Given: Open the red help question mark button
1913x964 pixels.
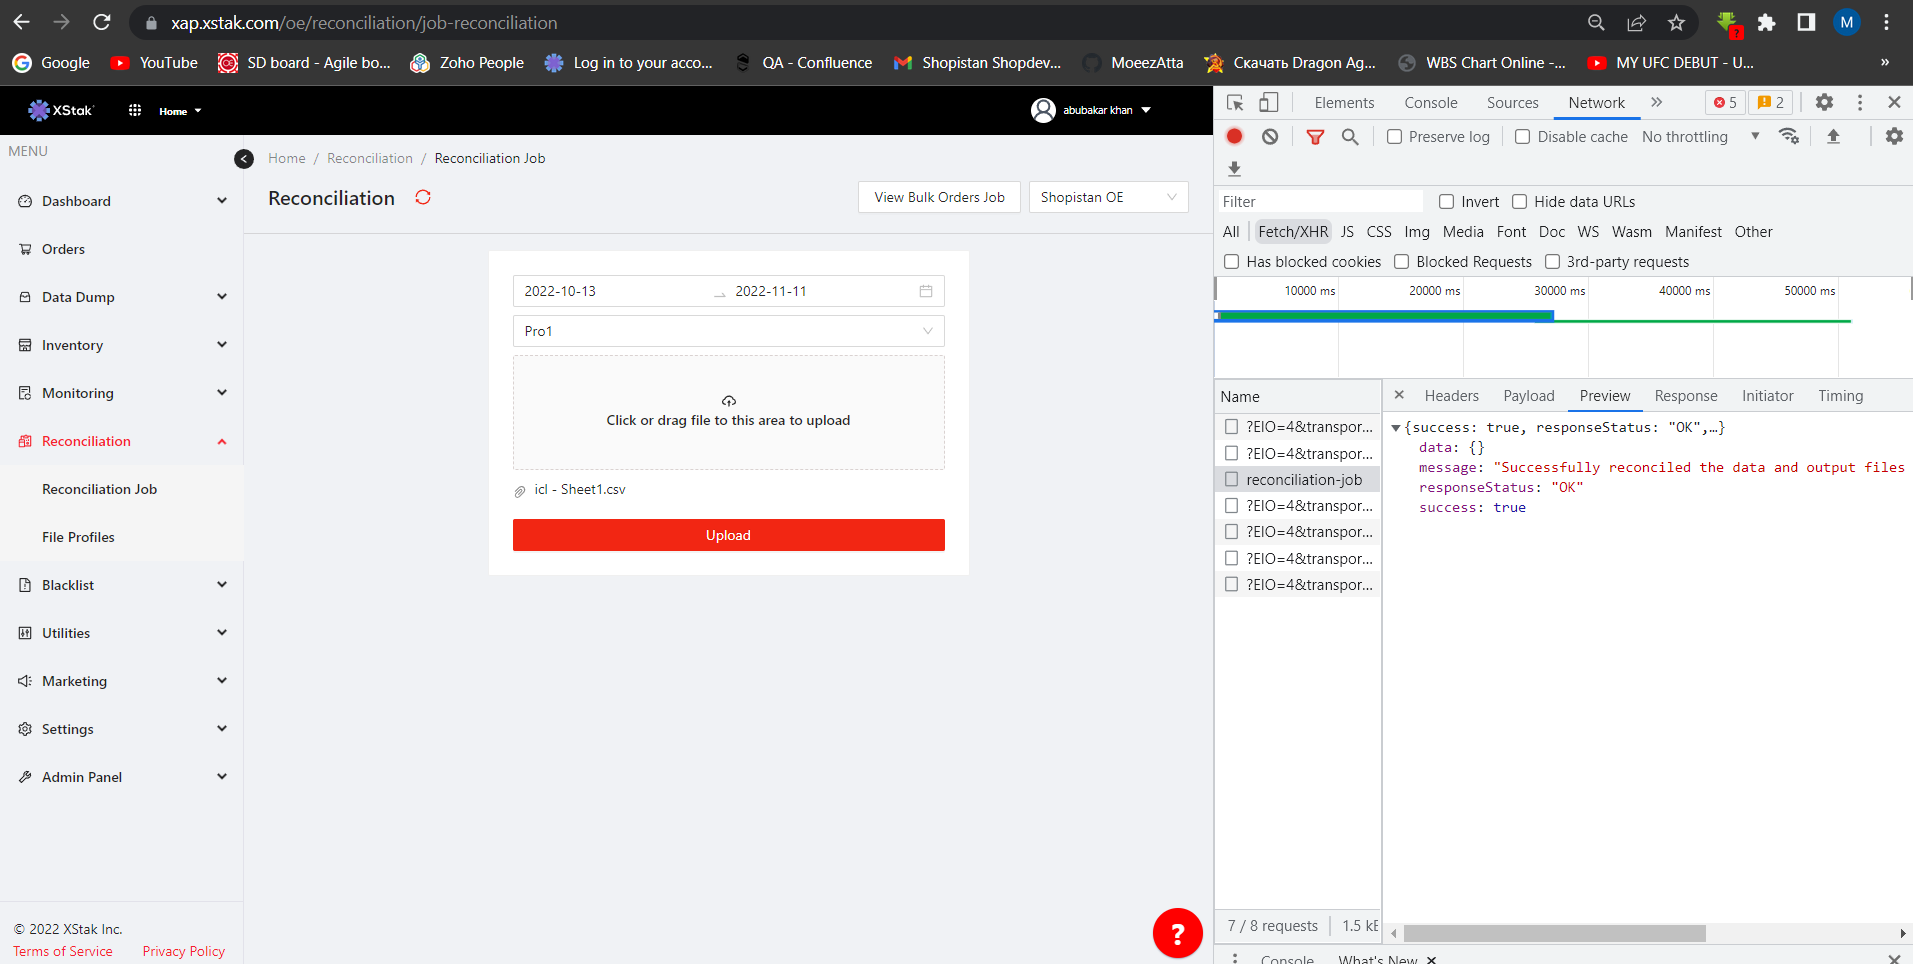Looking at the screenshot, I should [x=1177, y=933].
